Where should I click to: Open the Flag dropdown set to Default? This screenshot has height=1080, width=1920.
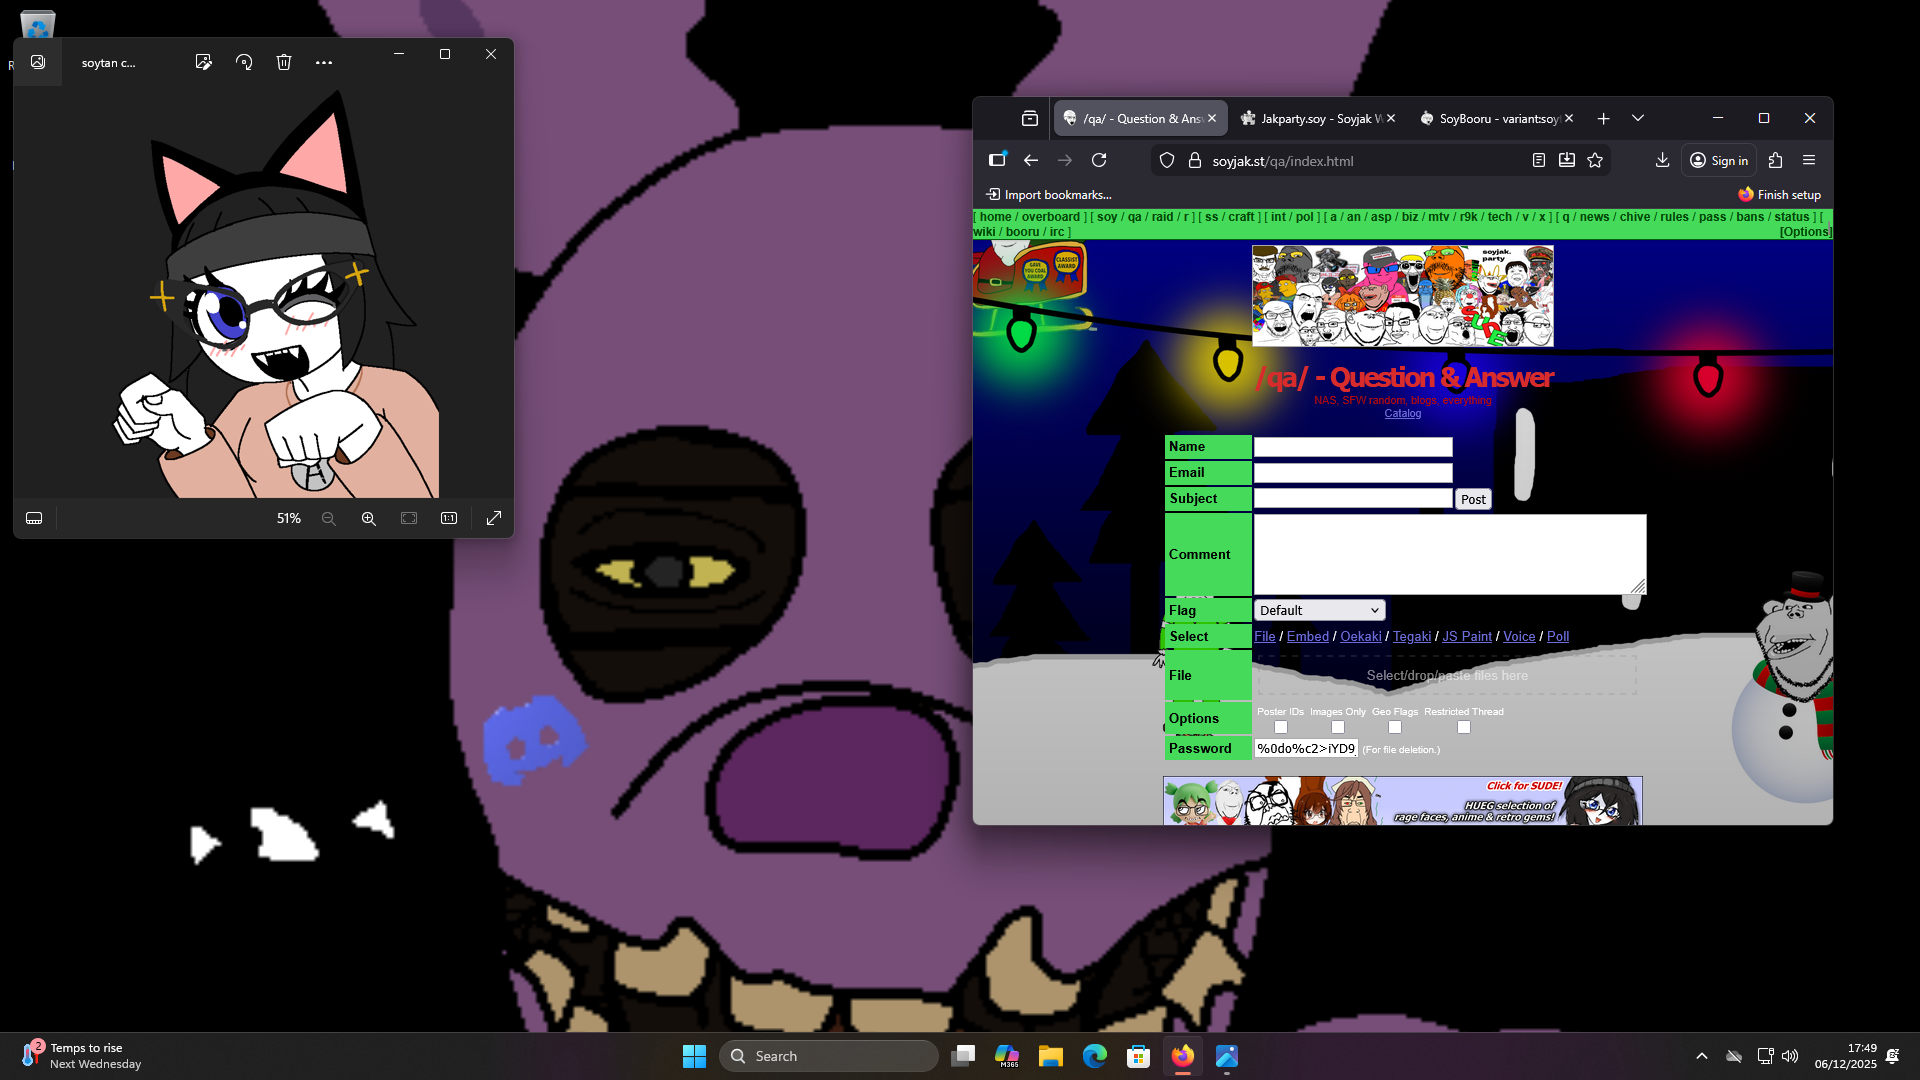[x=1319, y=610]
